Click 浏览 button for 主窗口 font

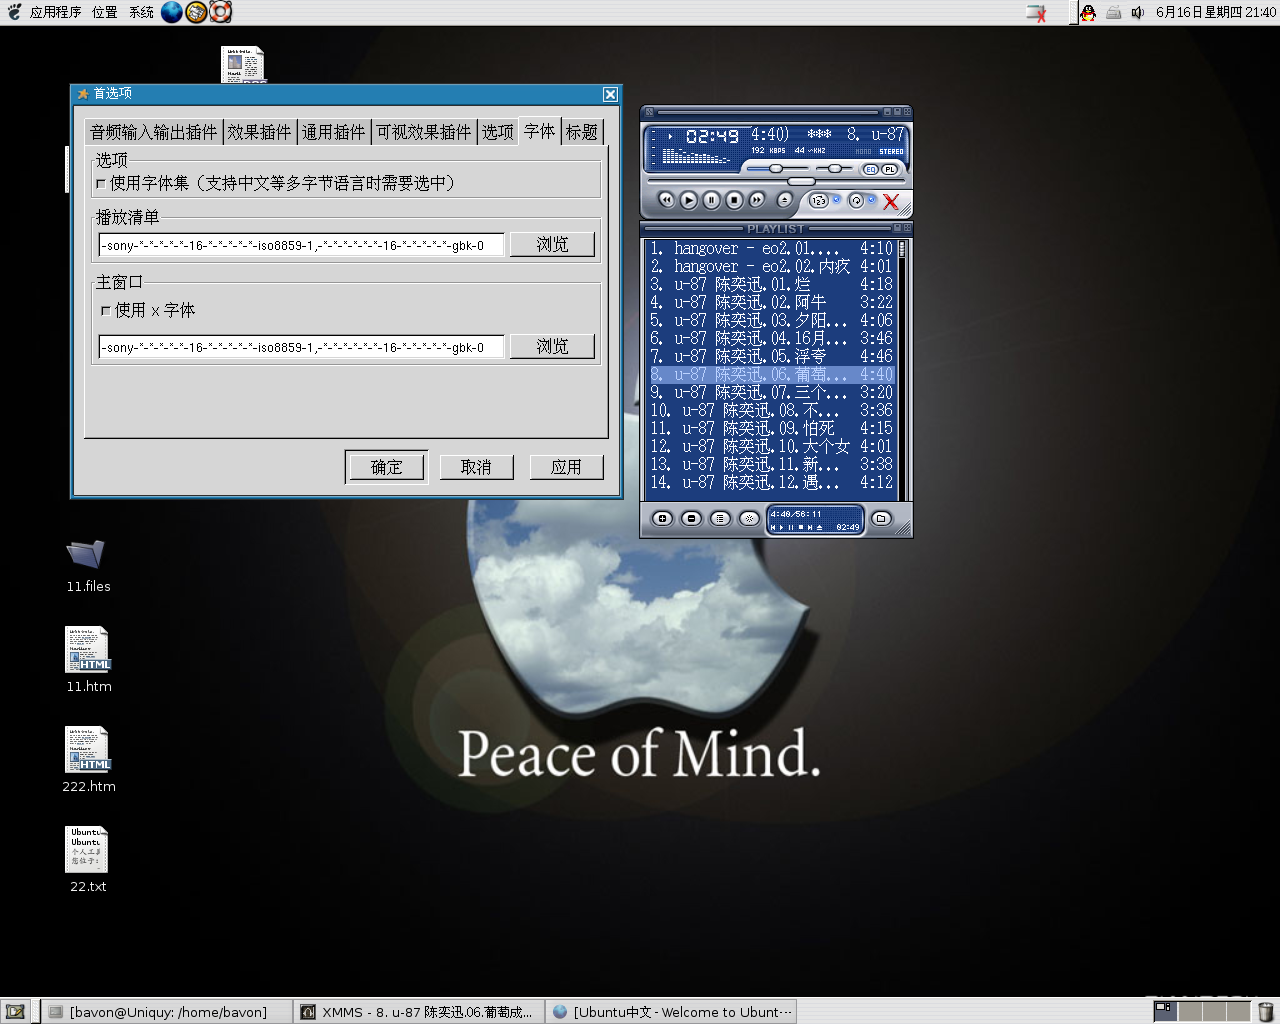(552, 346)
